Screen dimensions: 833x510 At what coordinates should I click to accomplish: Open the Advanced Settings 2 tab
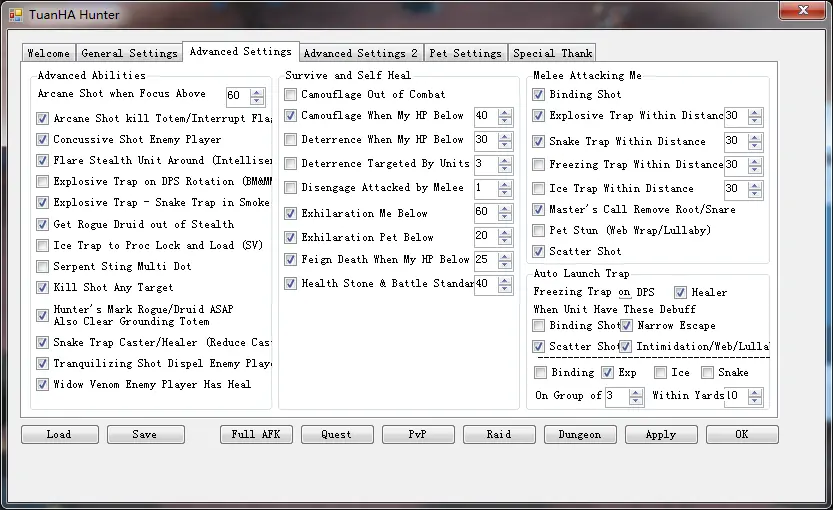pyautogui.click(x=360, y=53)
